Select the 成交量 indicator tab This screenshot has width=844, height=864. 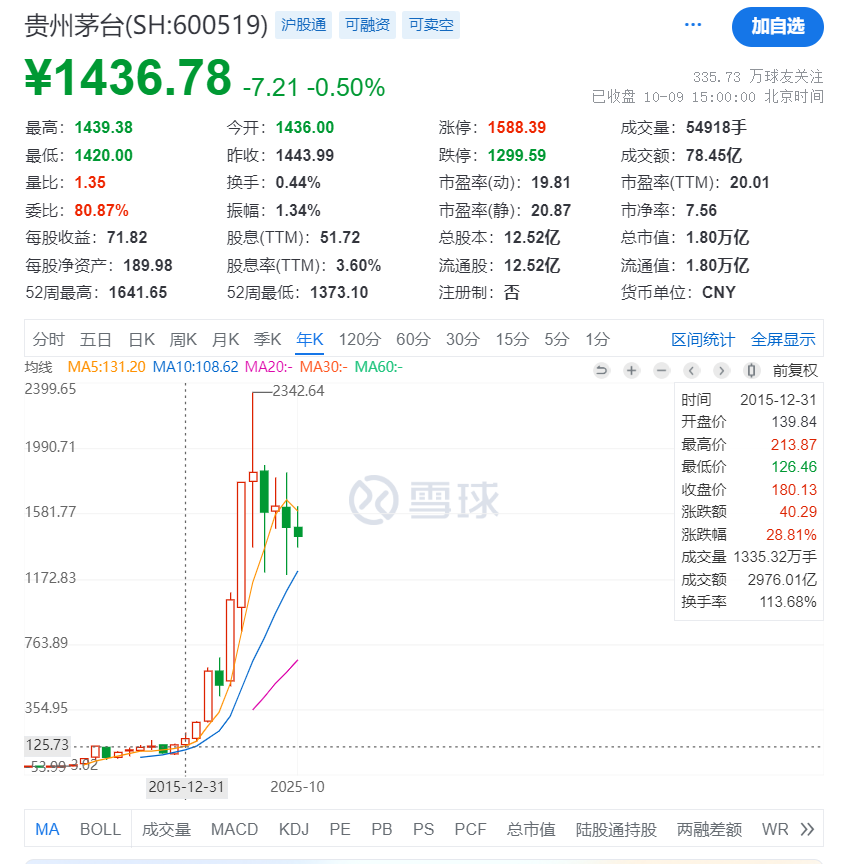pos(166,829)
